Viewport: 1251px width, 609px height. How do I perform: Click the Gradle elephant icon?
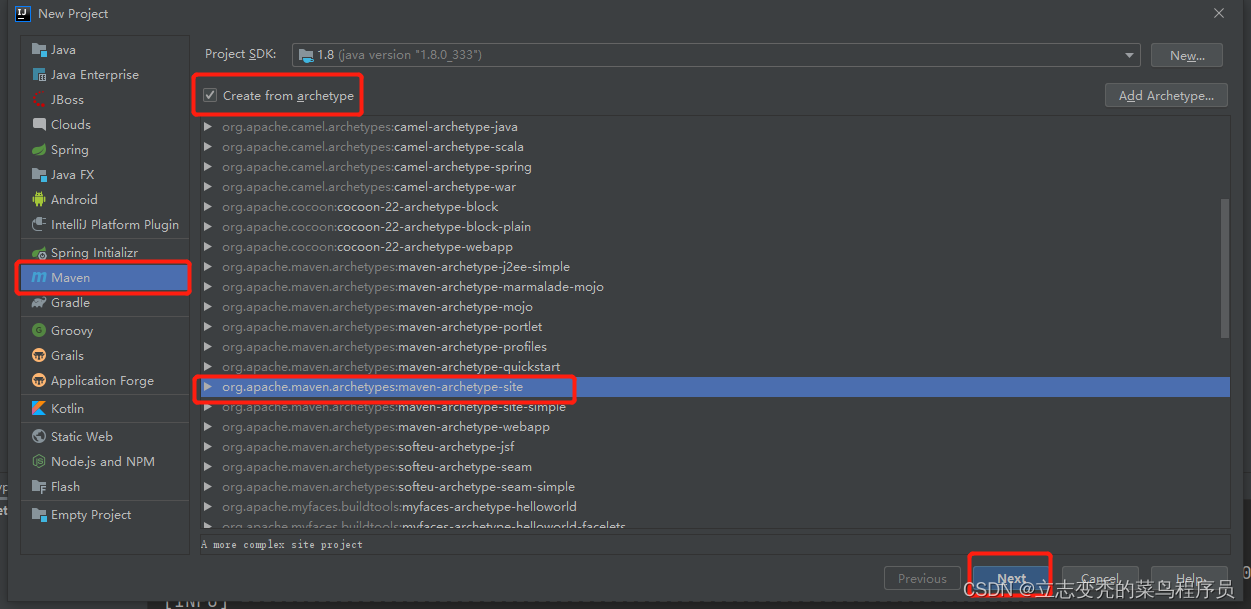39,303
